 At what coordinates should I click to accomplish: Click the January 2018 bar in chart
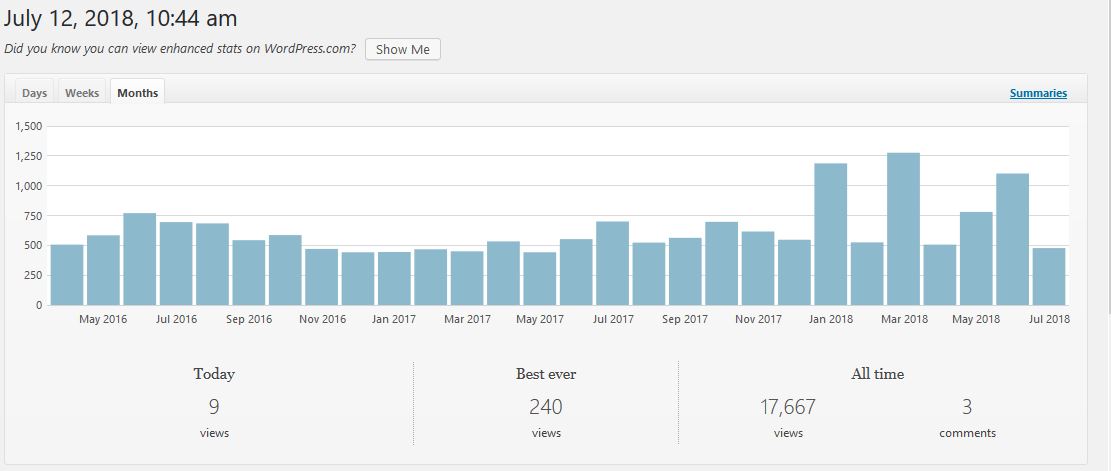point(830,234)
